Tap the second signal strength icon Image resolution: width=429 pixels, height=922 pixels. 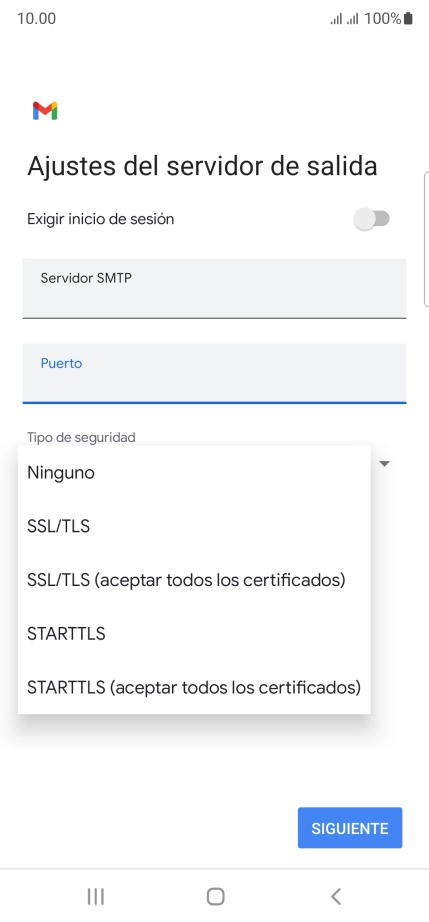tap(353, 19)
